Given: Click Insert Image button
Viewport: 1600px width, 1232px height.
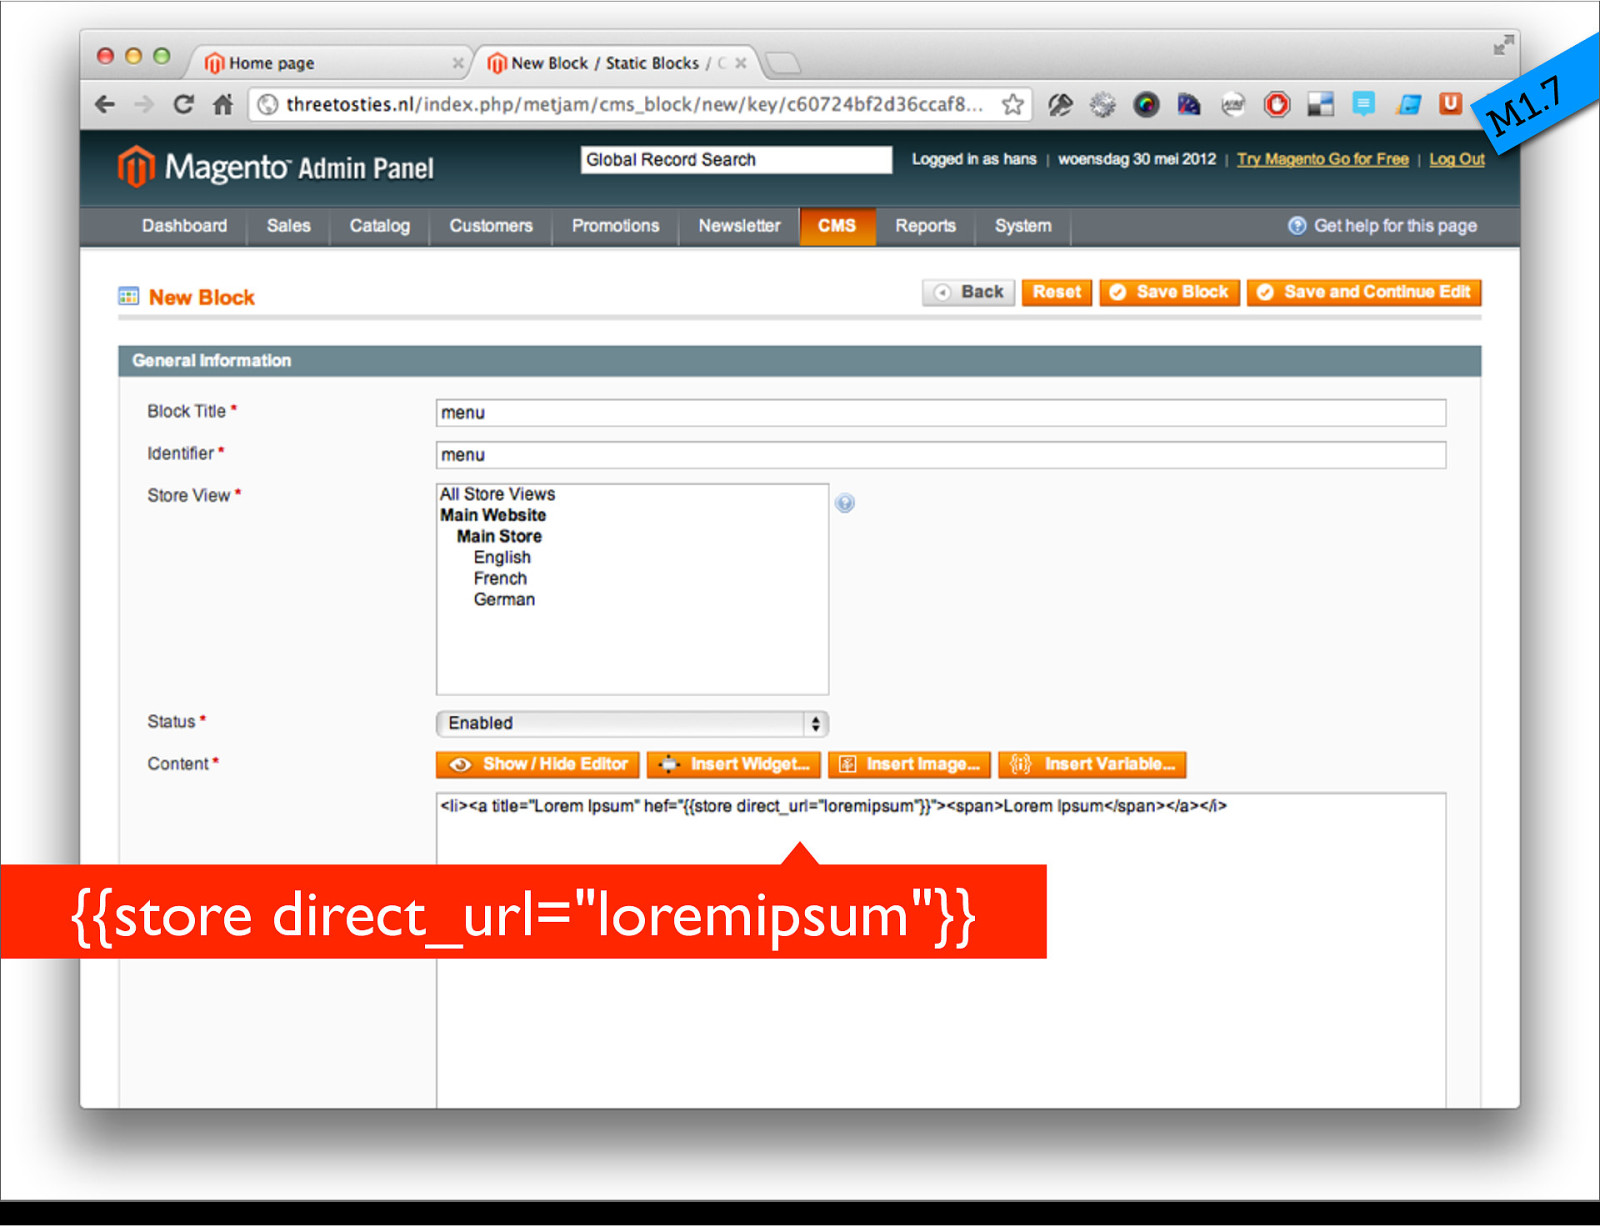Looking at the screenshot, I should [909, 764].
